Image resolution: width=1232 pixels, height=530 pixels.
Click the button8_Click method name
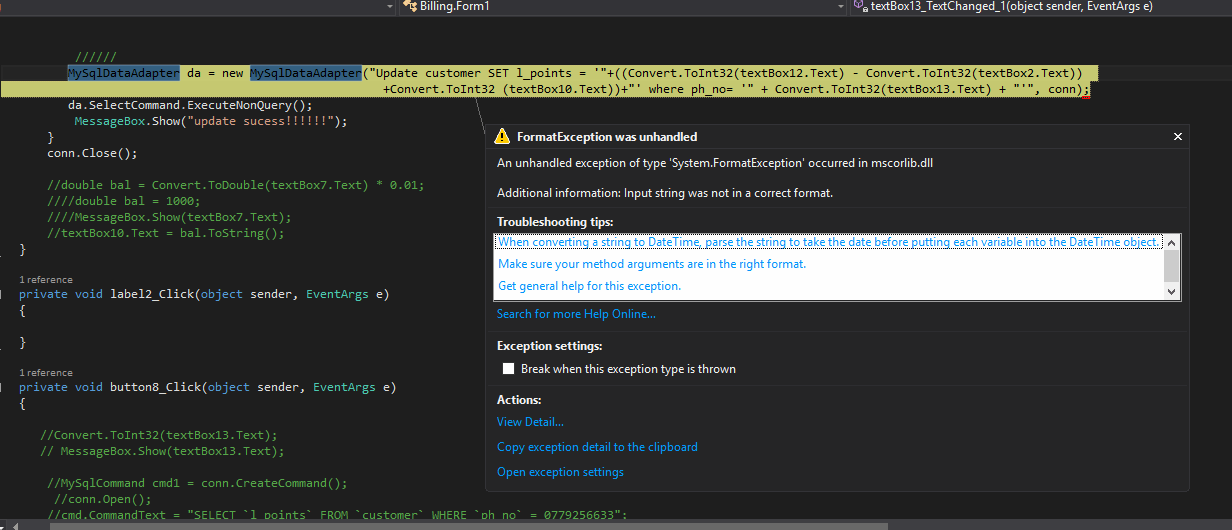pyautogui.click(x=157, y=387)
